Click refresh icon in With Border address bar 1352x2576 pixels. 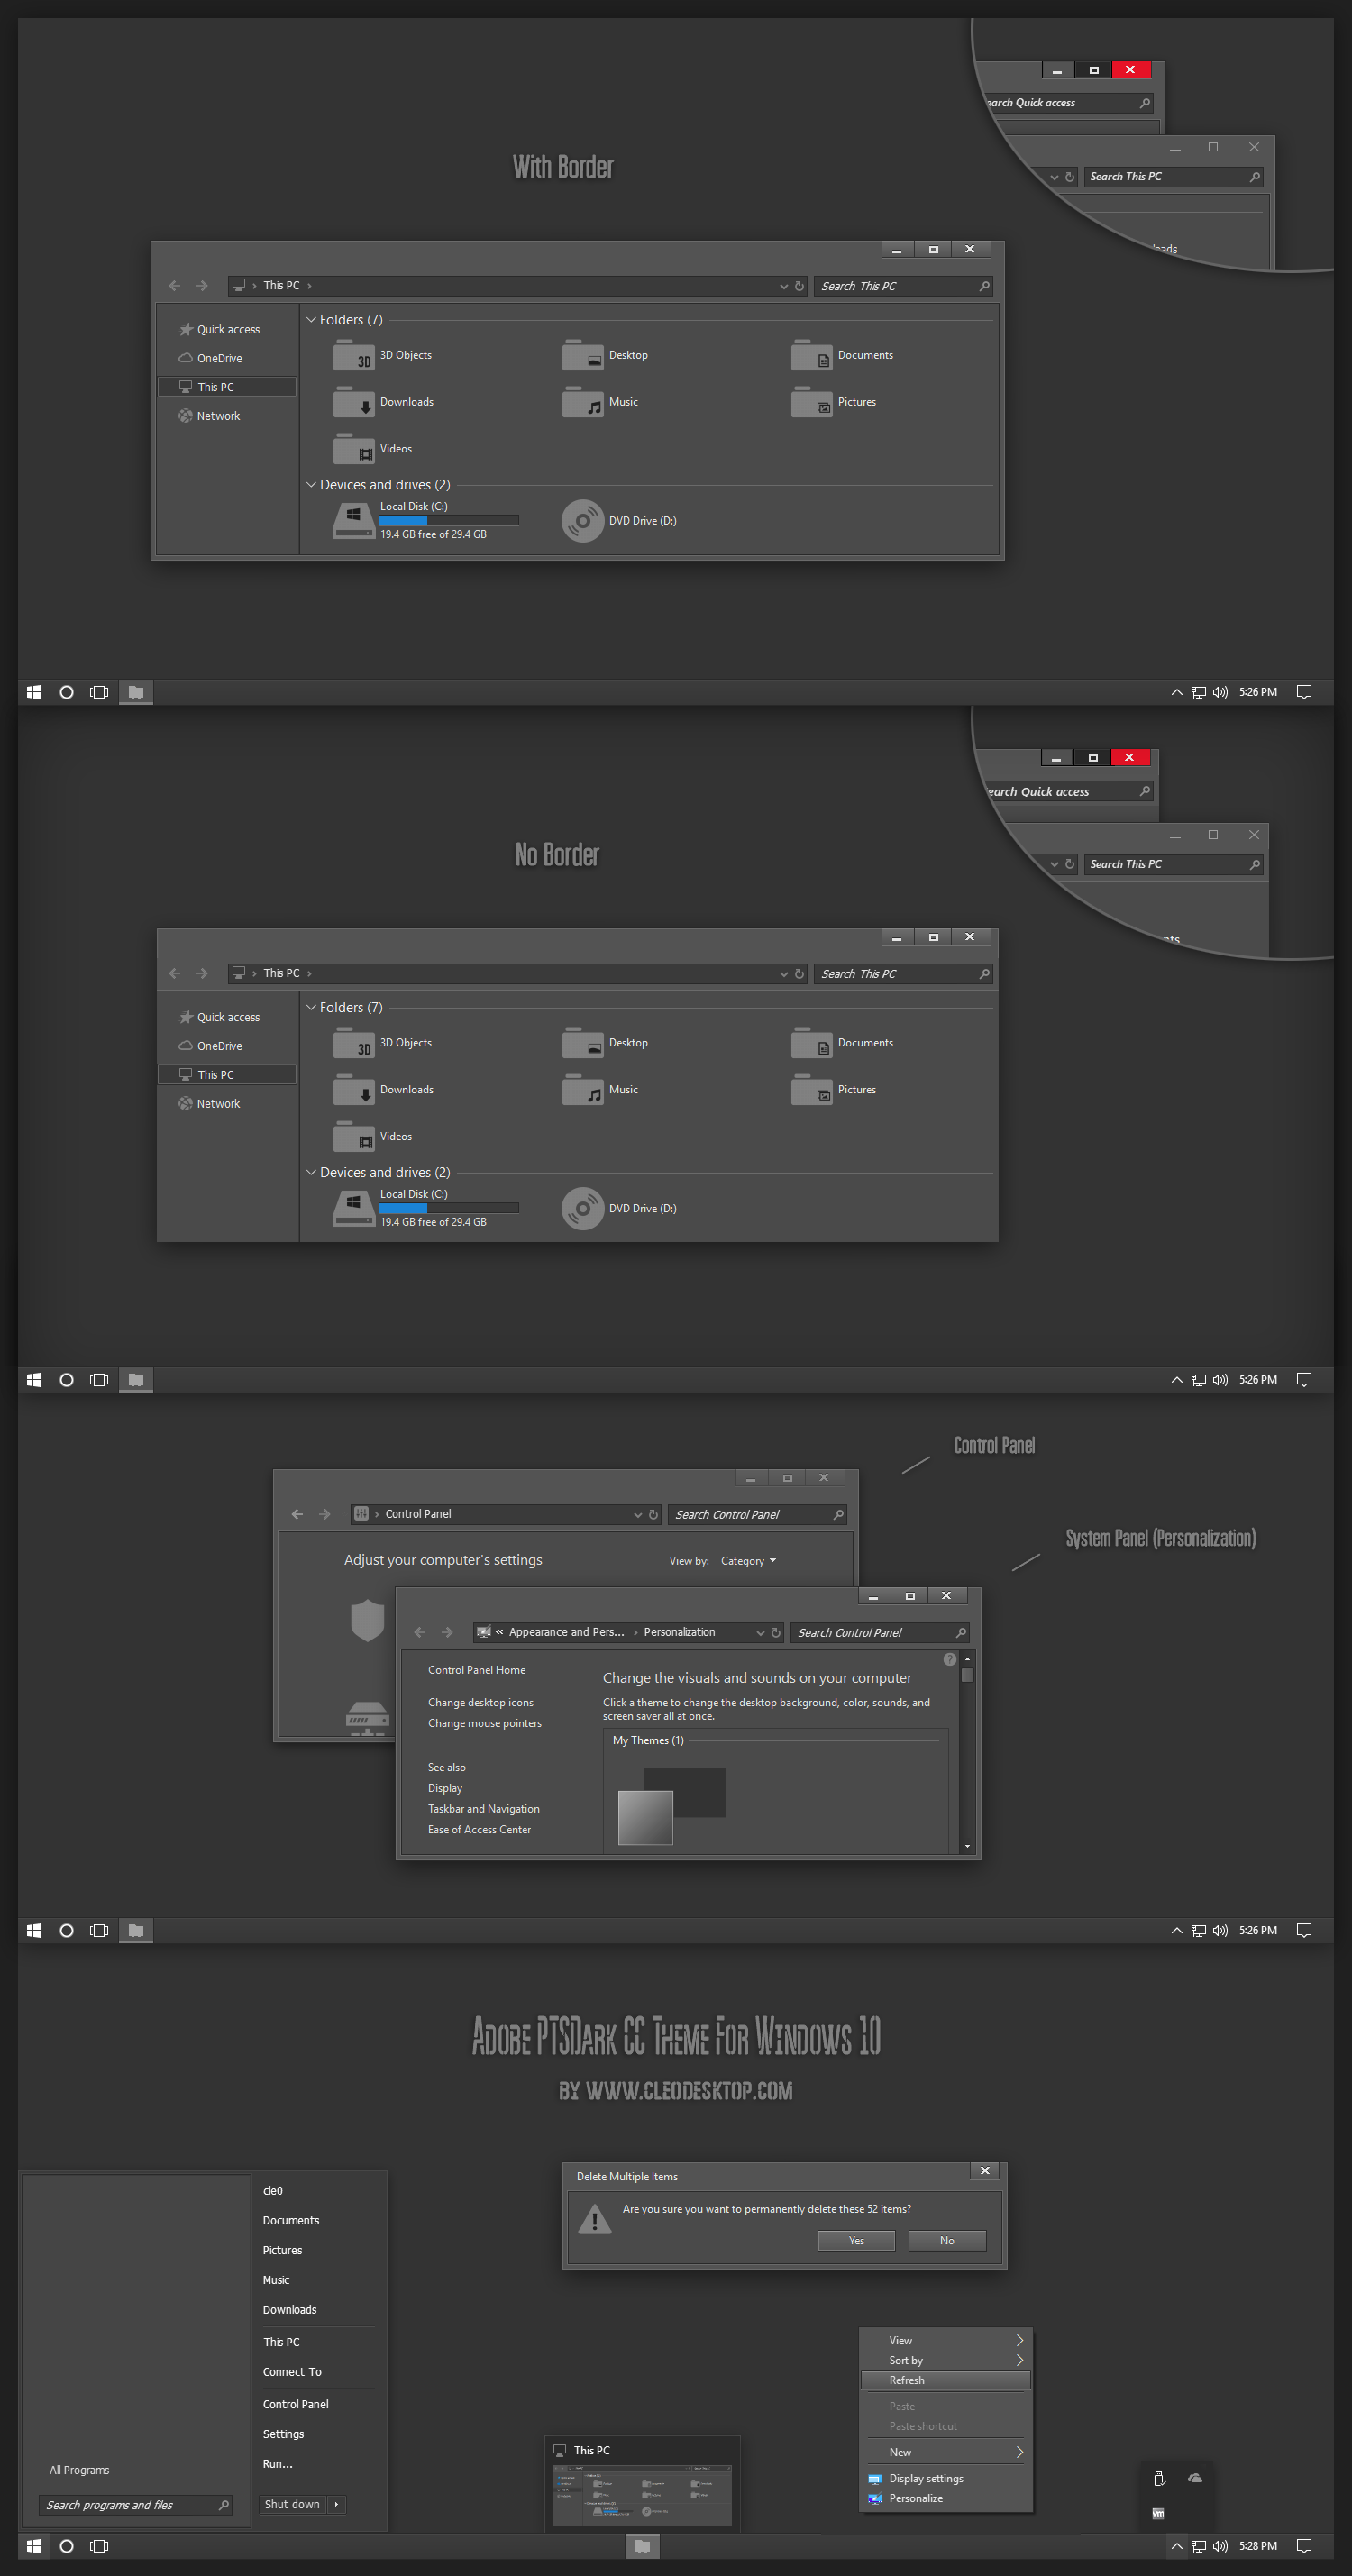coord(799,286)
